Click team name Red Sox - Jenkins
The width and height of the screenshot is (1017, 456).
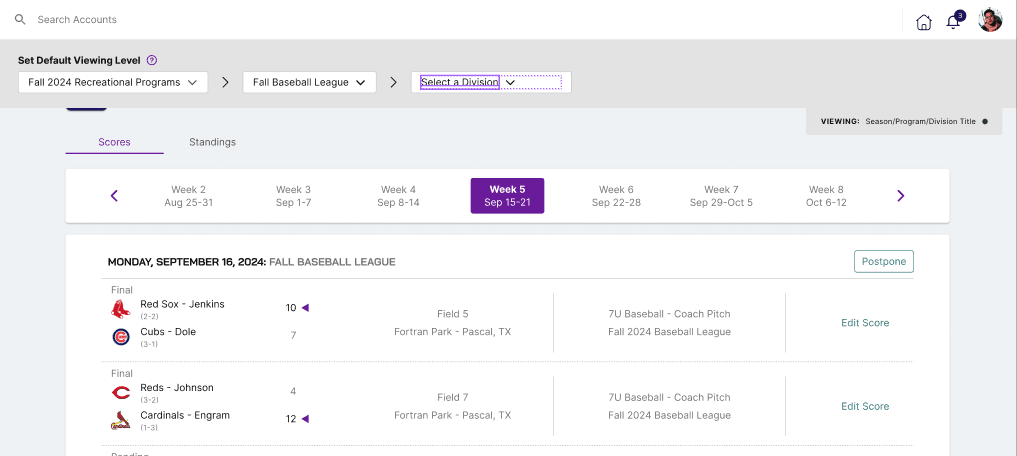pyautogui.click(x=182, y=304)
